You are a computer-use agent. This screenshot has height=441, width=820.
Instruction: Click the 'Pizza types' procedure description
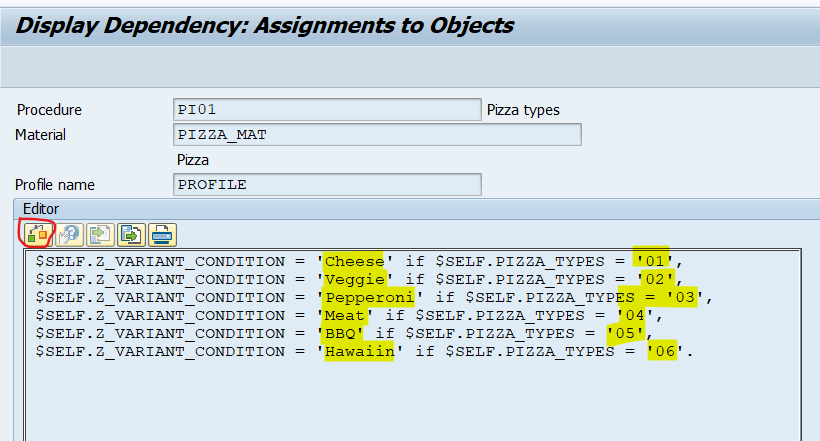523,110
